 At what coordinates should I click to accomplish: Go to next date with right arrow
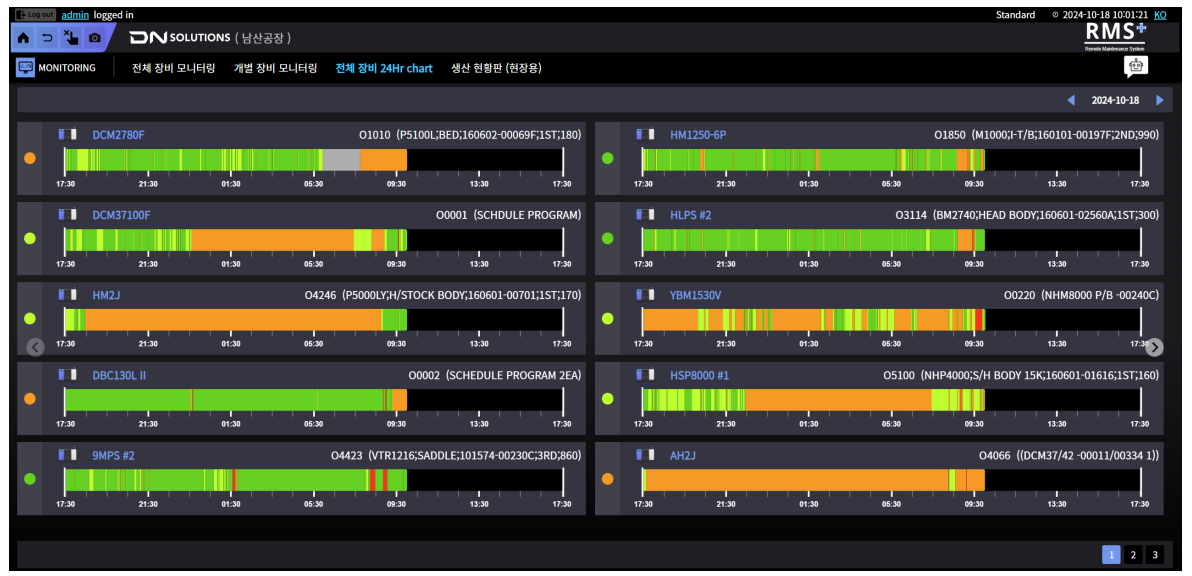coord(1160,100)
